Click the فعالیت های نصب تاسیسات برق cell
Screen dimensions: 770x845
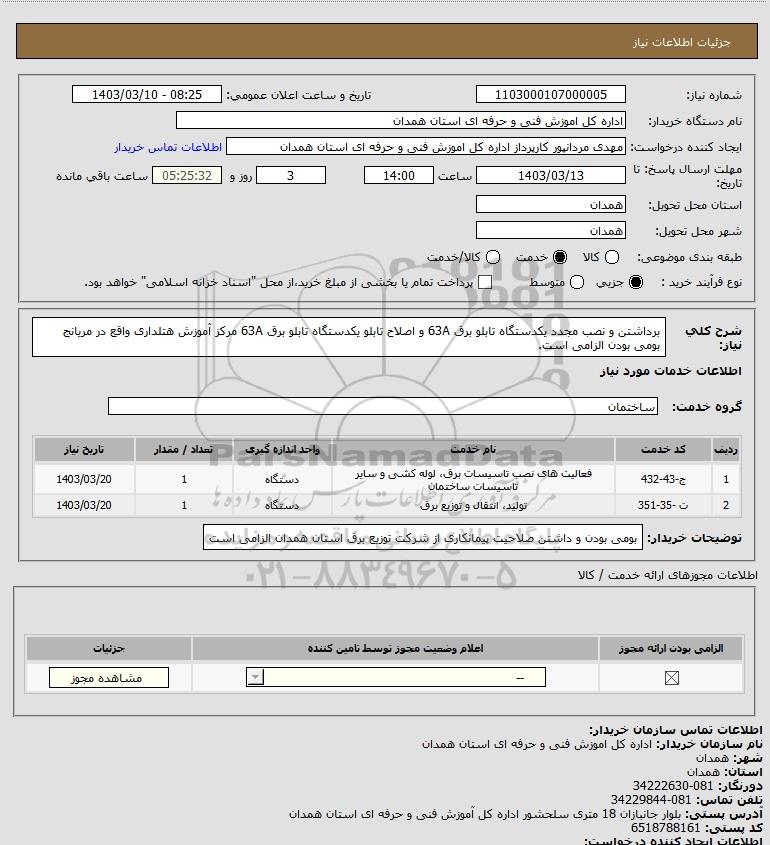pos(473,479)
